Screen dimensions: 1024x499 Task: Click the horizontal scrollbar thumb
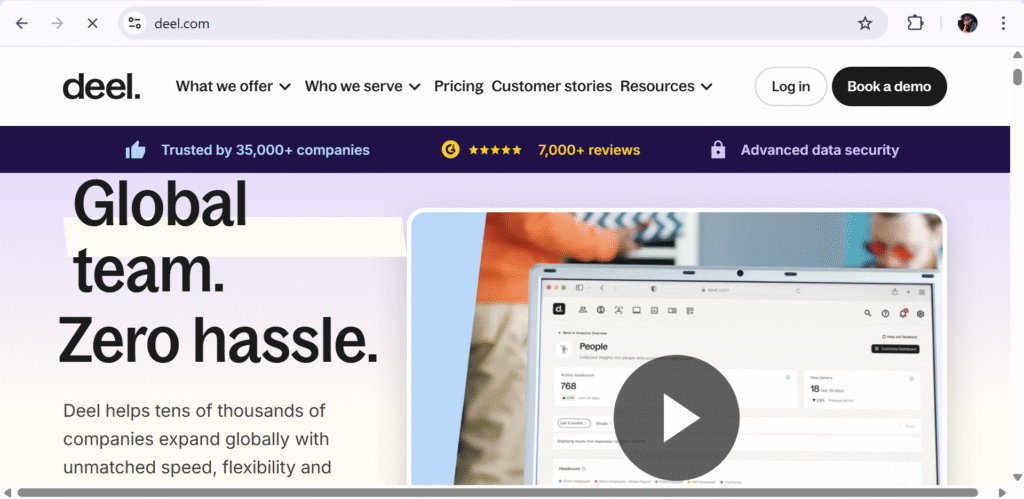point(498,492)
